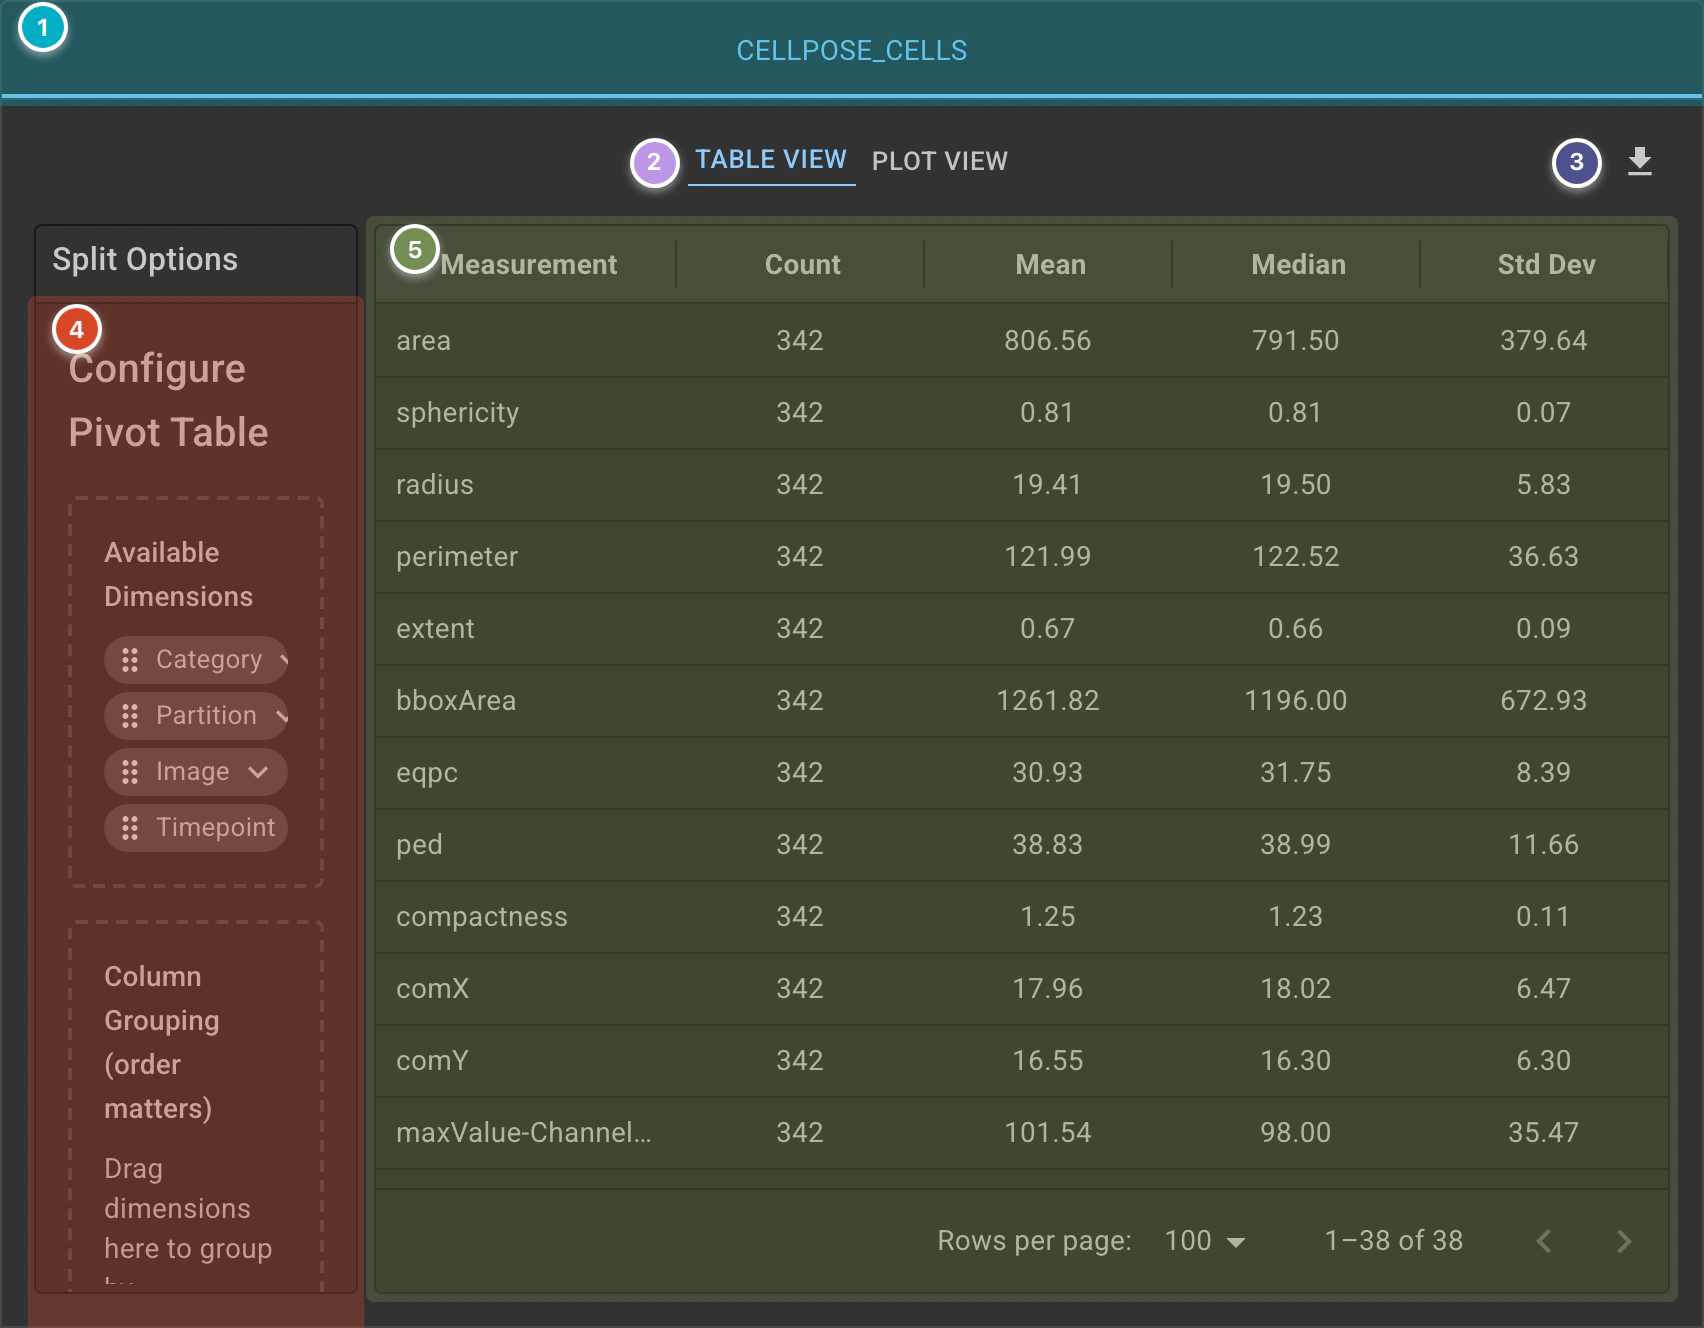Click the '1–38 of 38' pagination text
The height and width of the screenshot is (1328, 1704).
coord(1394,1241)
